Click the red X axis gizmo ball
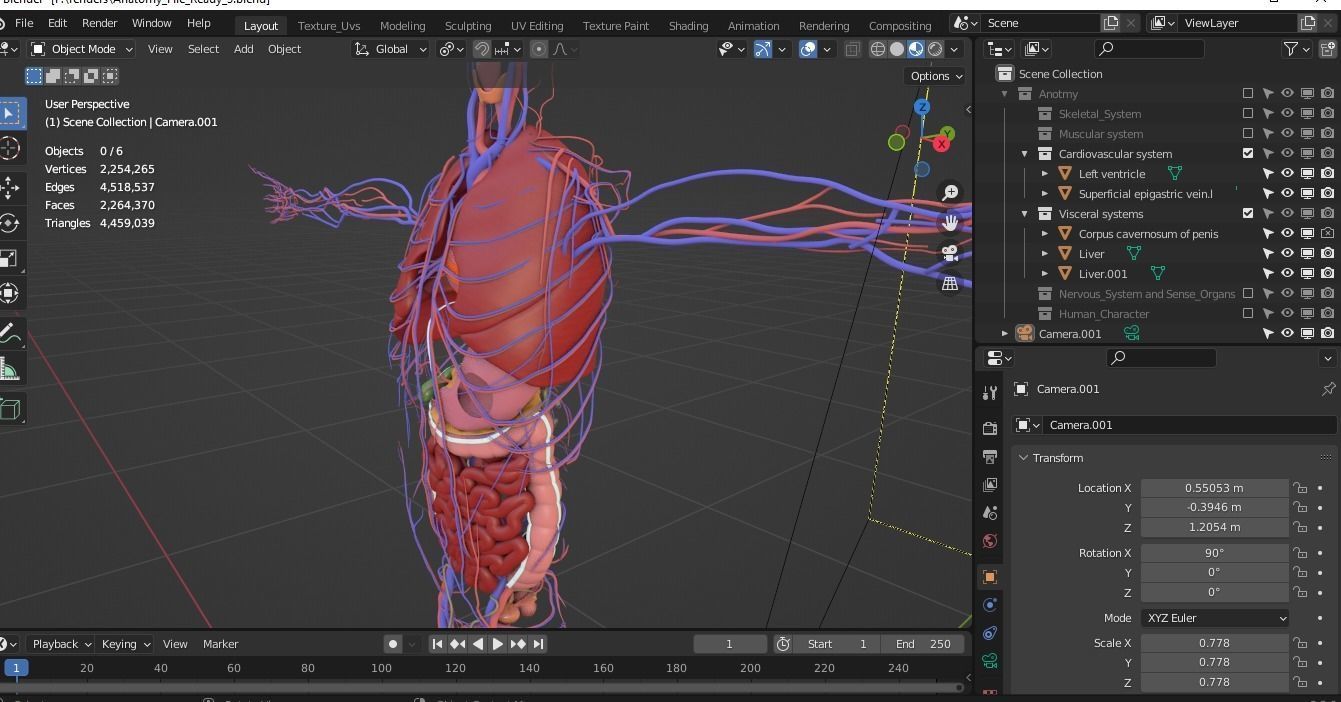 click(x=941, y=145)
